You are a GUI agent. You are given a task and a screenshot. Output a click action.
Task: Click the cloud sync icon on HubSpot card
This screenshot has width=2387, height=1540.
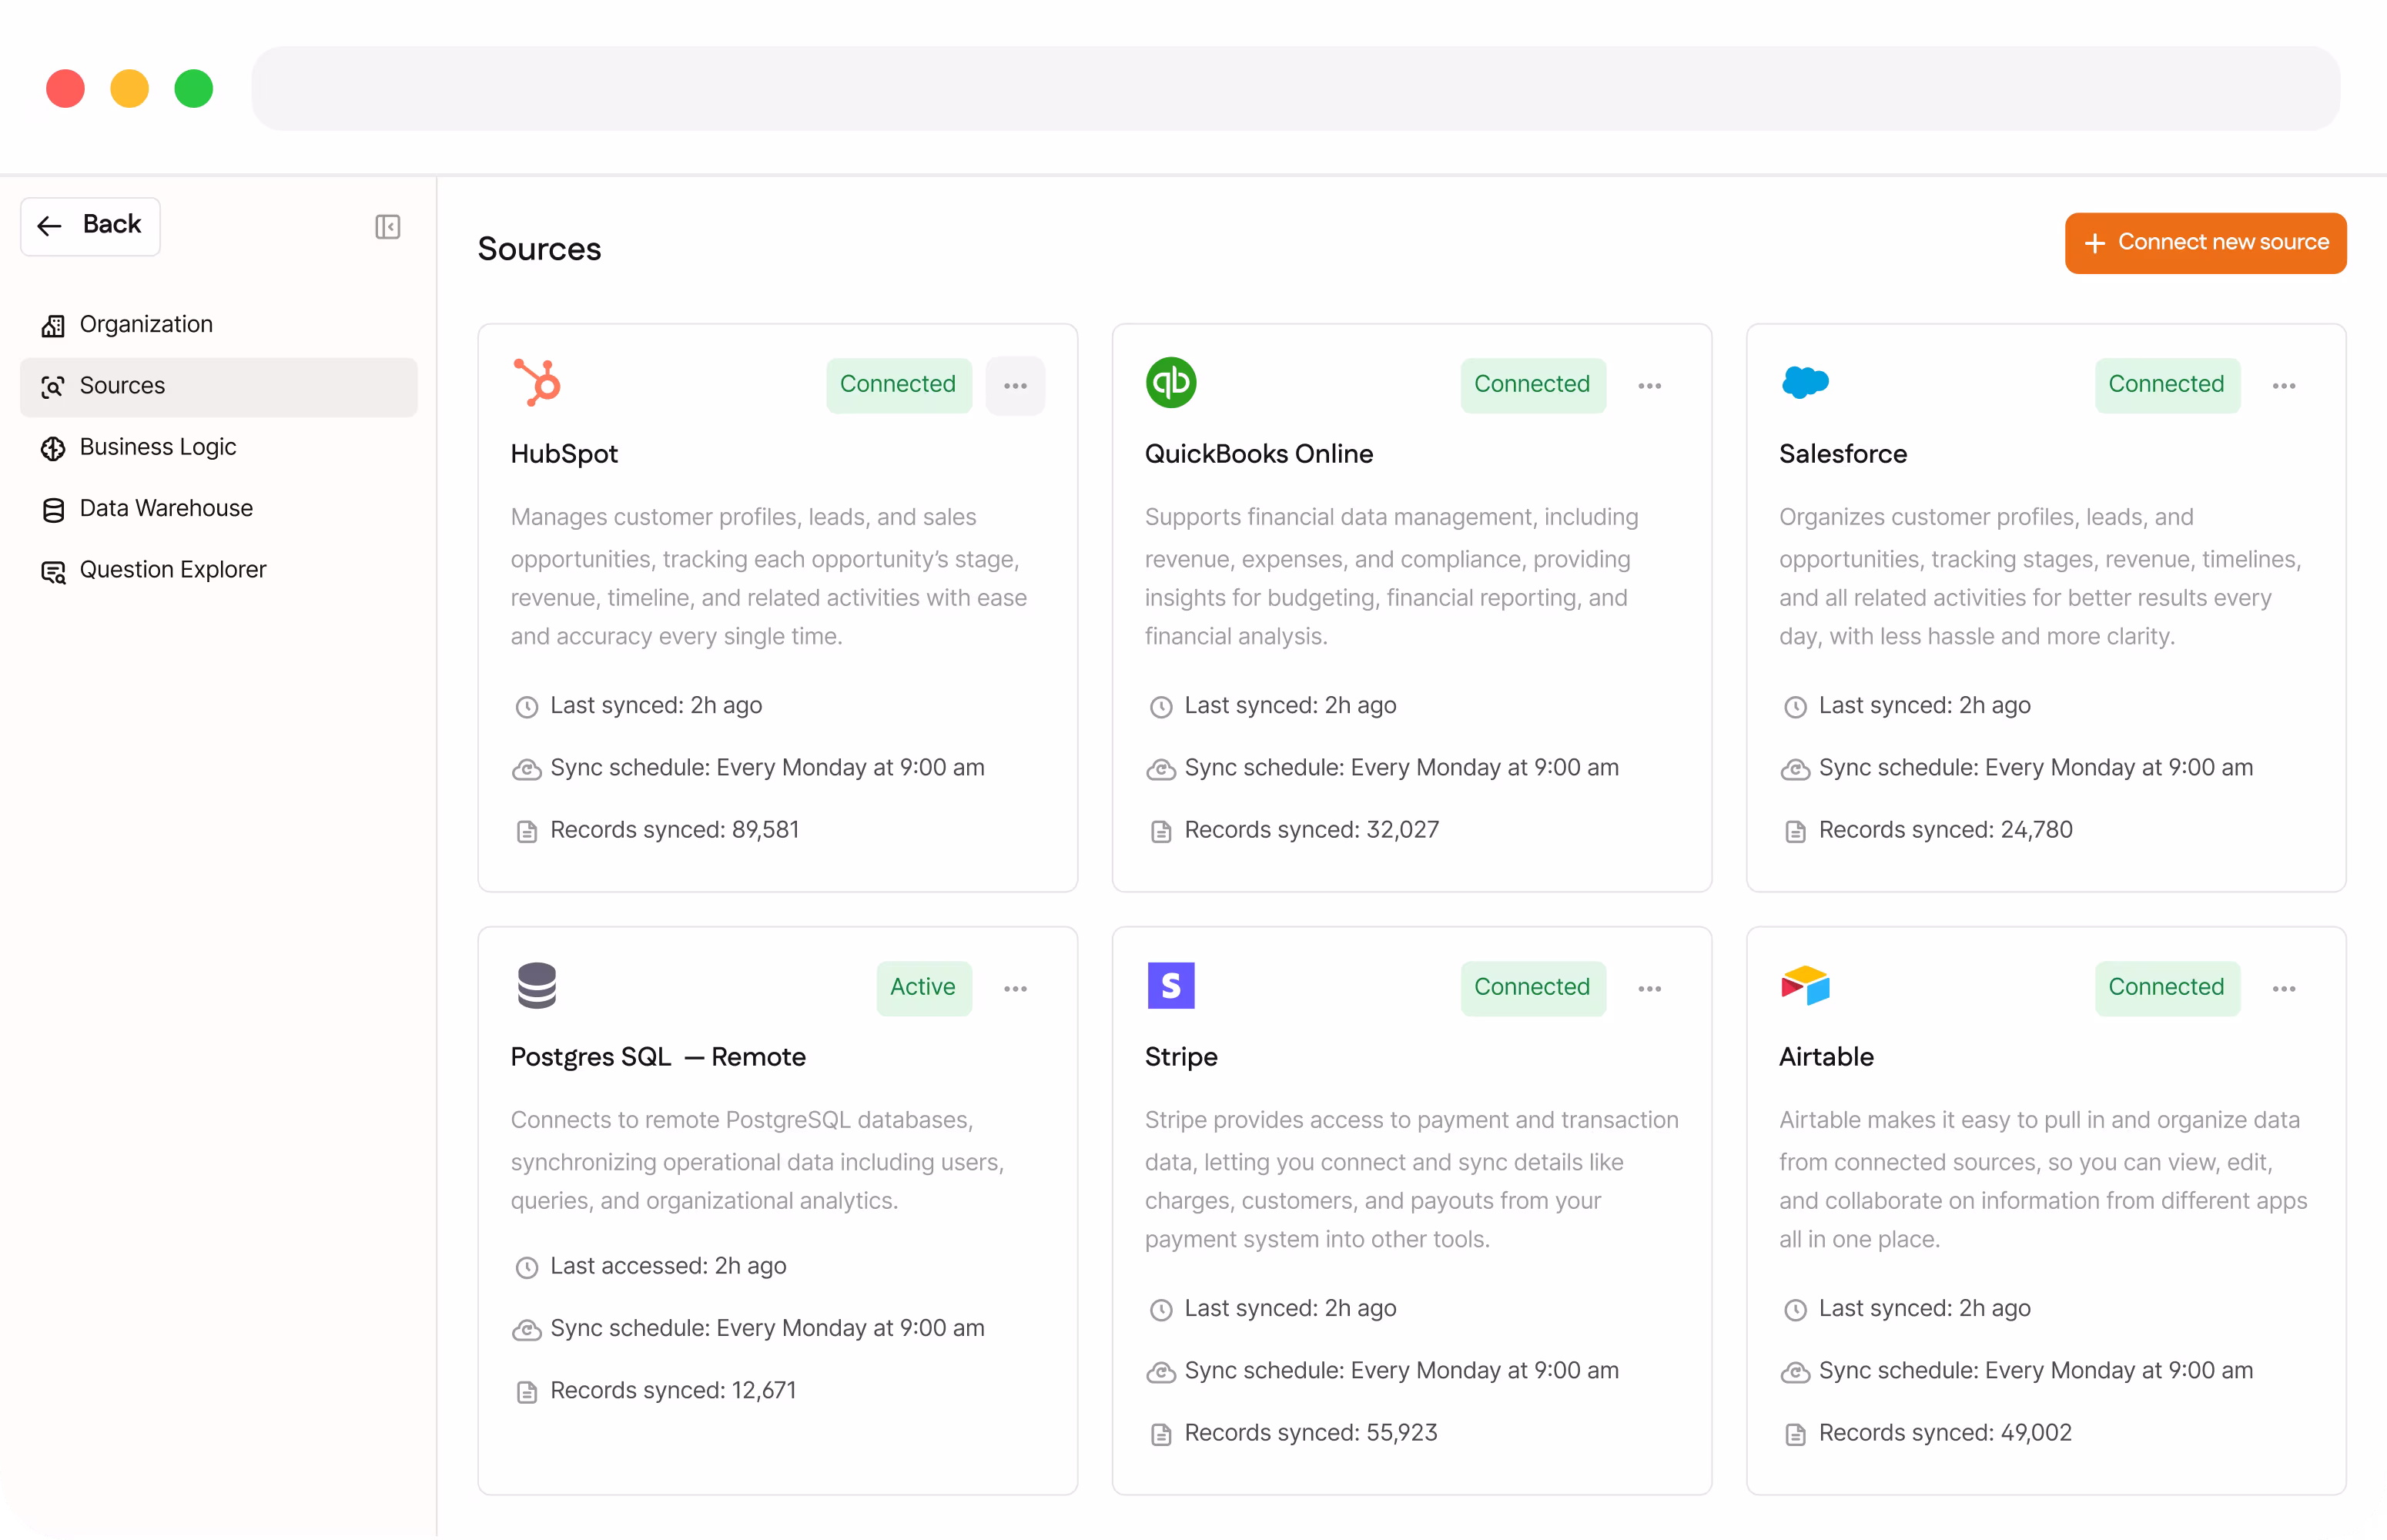527,769
